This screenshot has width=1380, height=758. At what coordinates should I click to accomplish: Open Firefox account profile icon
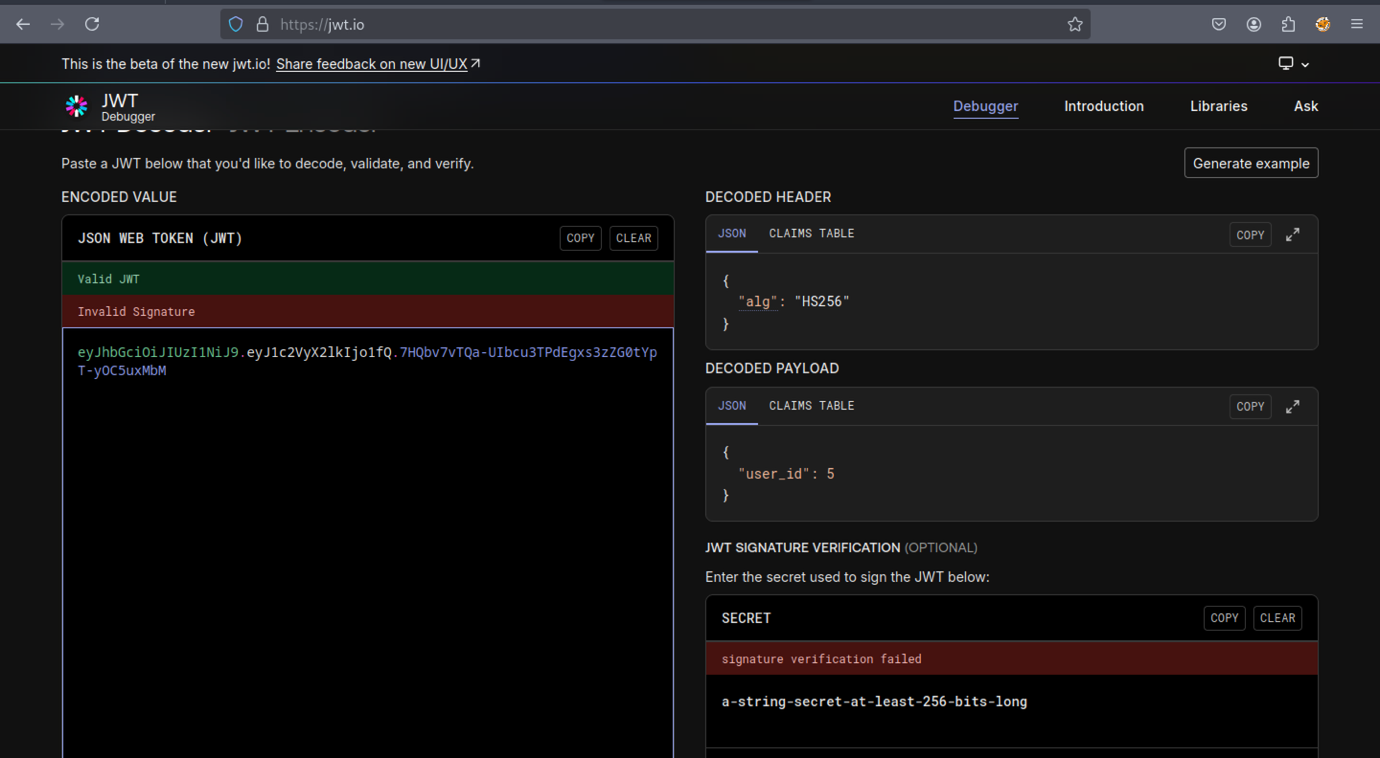click(x=1254, y=24)
